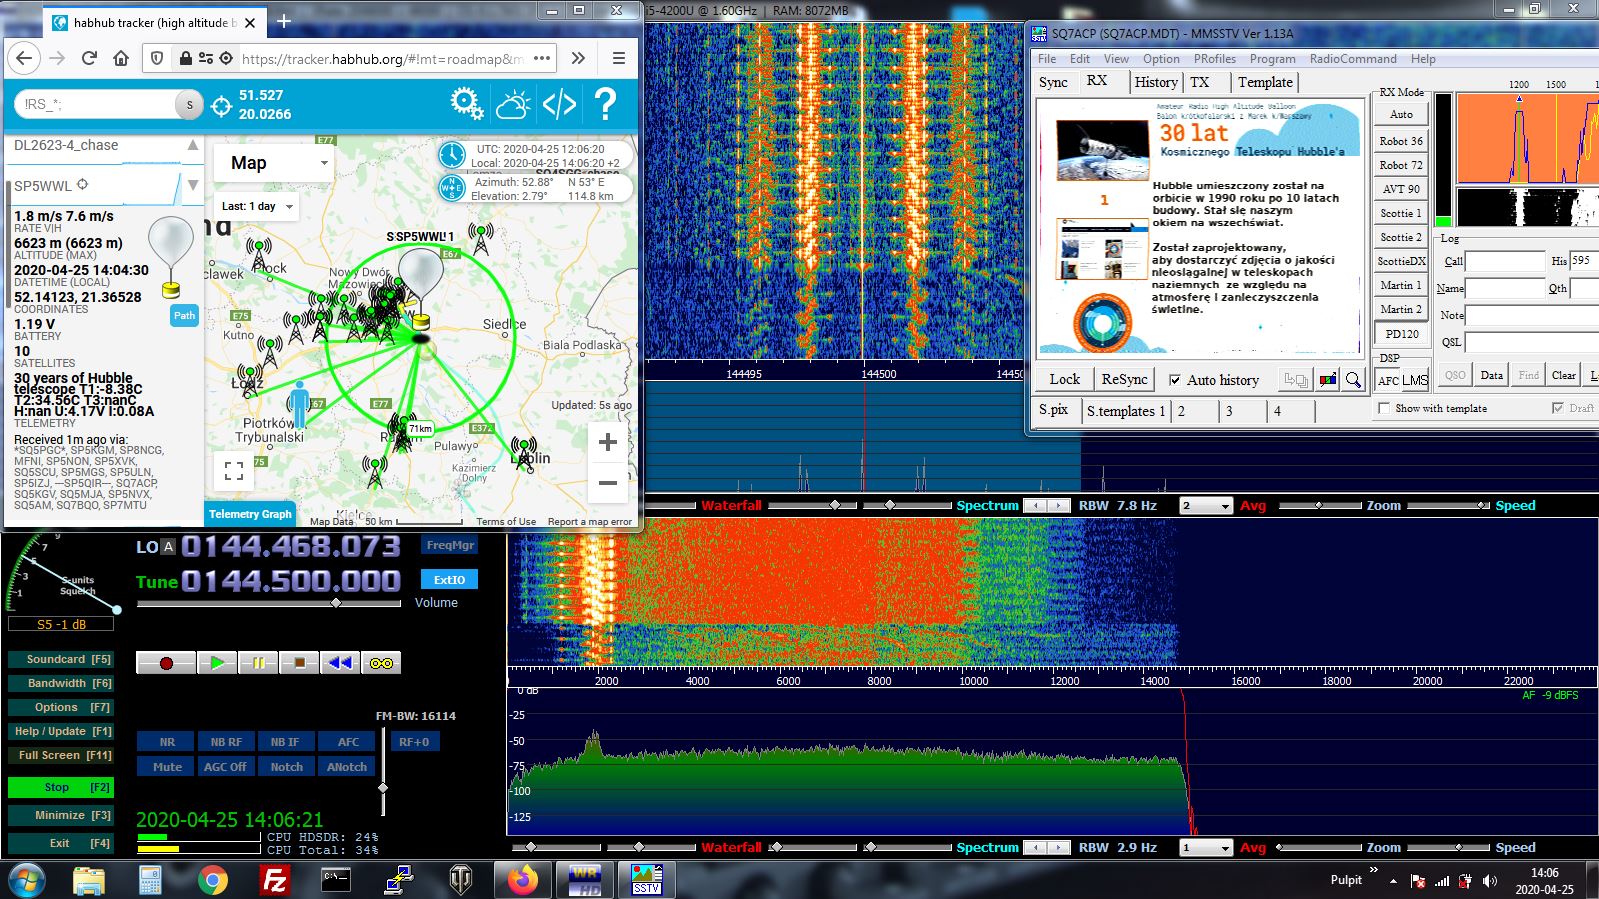
Task: Toggle fullscreen map view in habhub
Action: click(234, 469)
